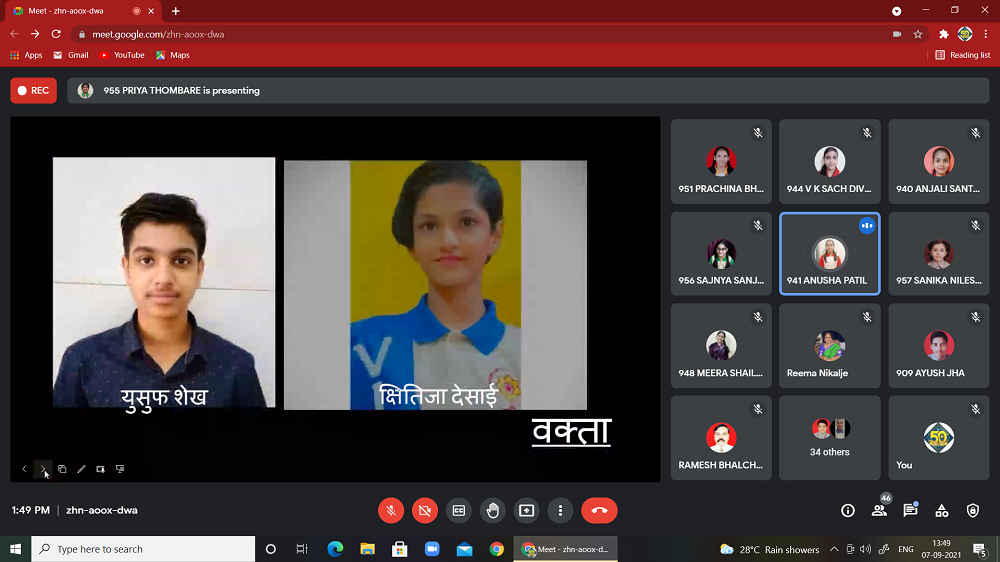The height and width of the screenshot is (562, 1000).
Task: Open the Activities panel icon
Action: click(x=941, y=510)
